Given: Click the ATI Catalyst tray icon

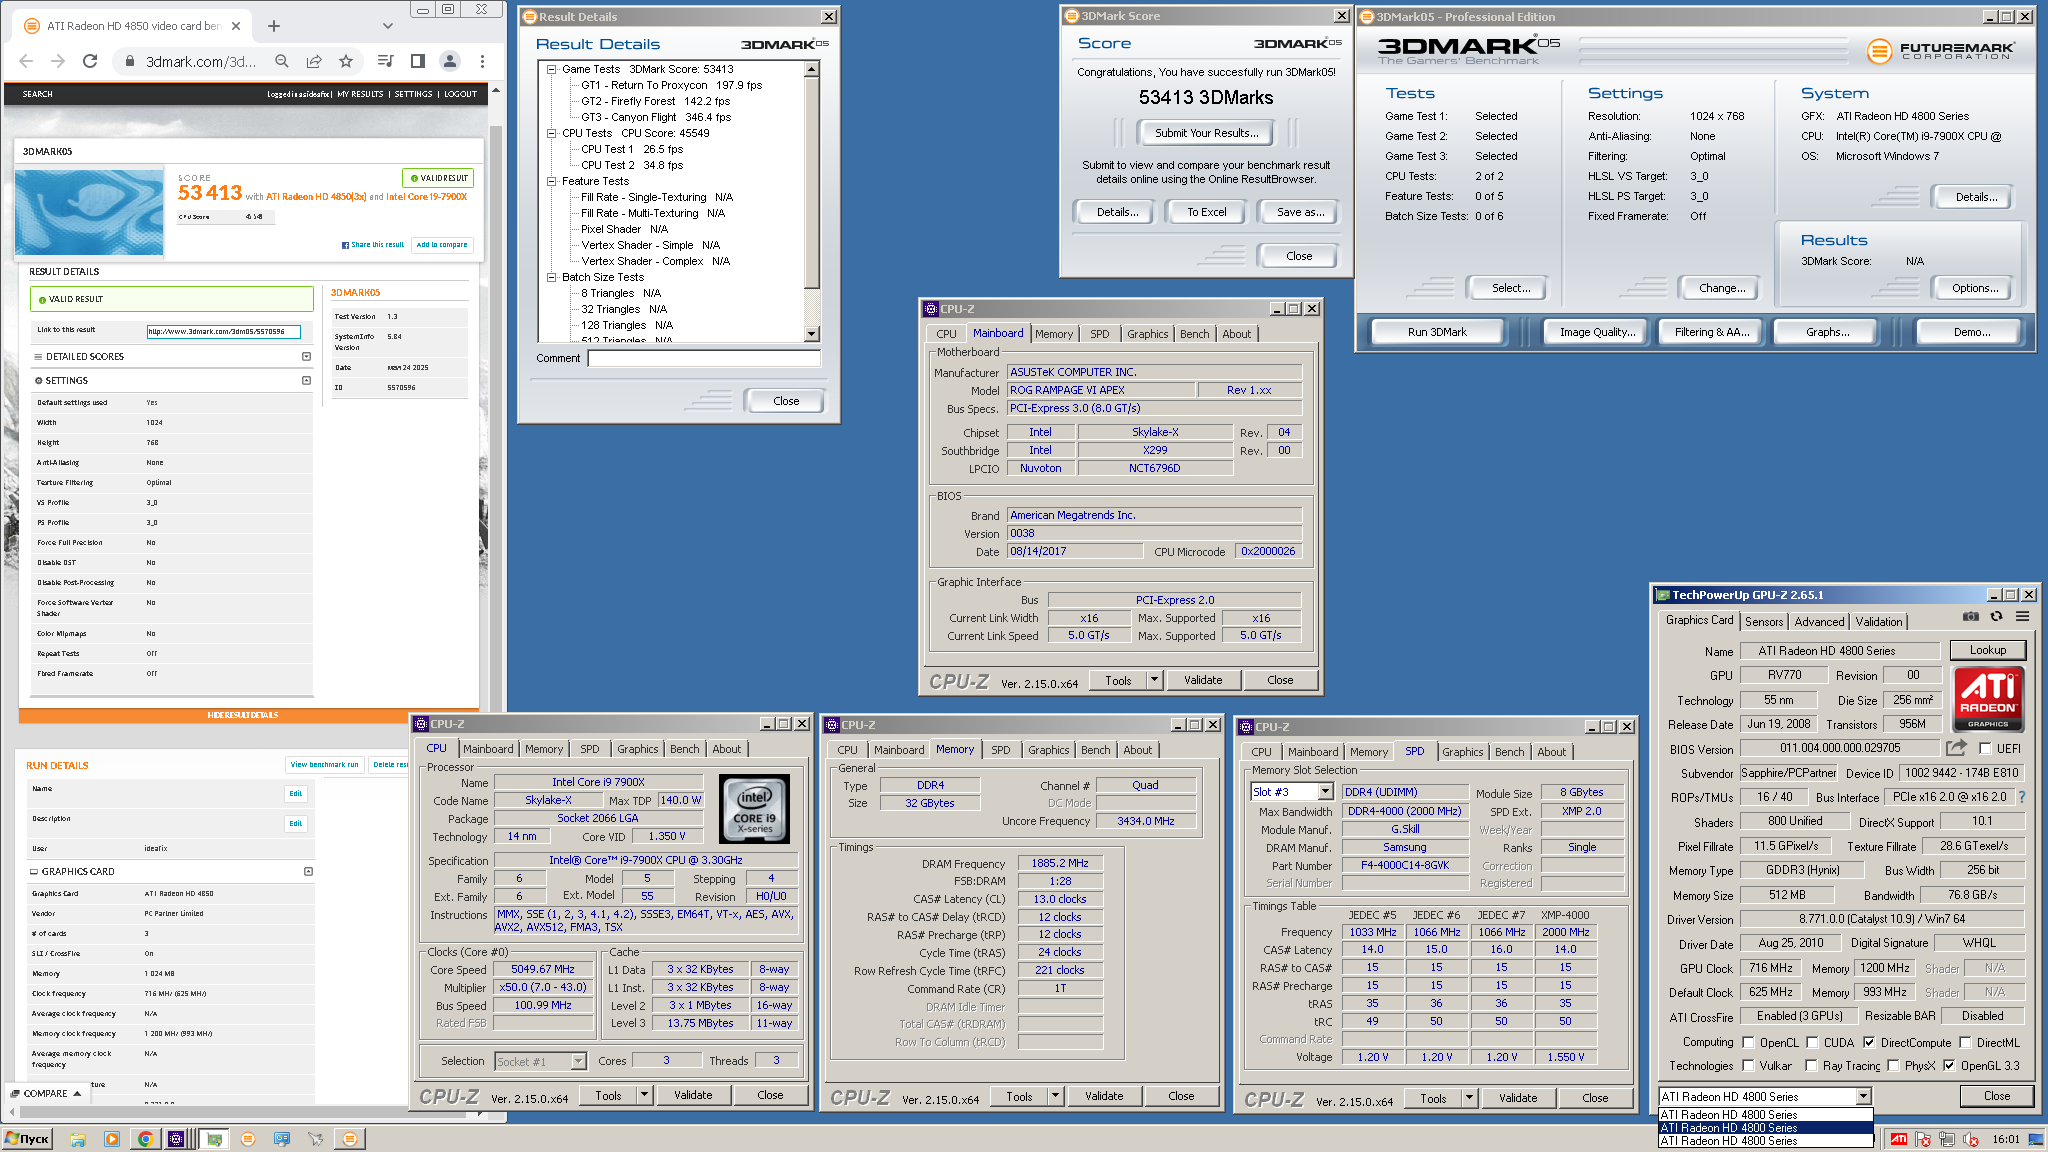Looking at the screenshot, I should coord(1898,1139).
